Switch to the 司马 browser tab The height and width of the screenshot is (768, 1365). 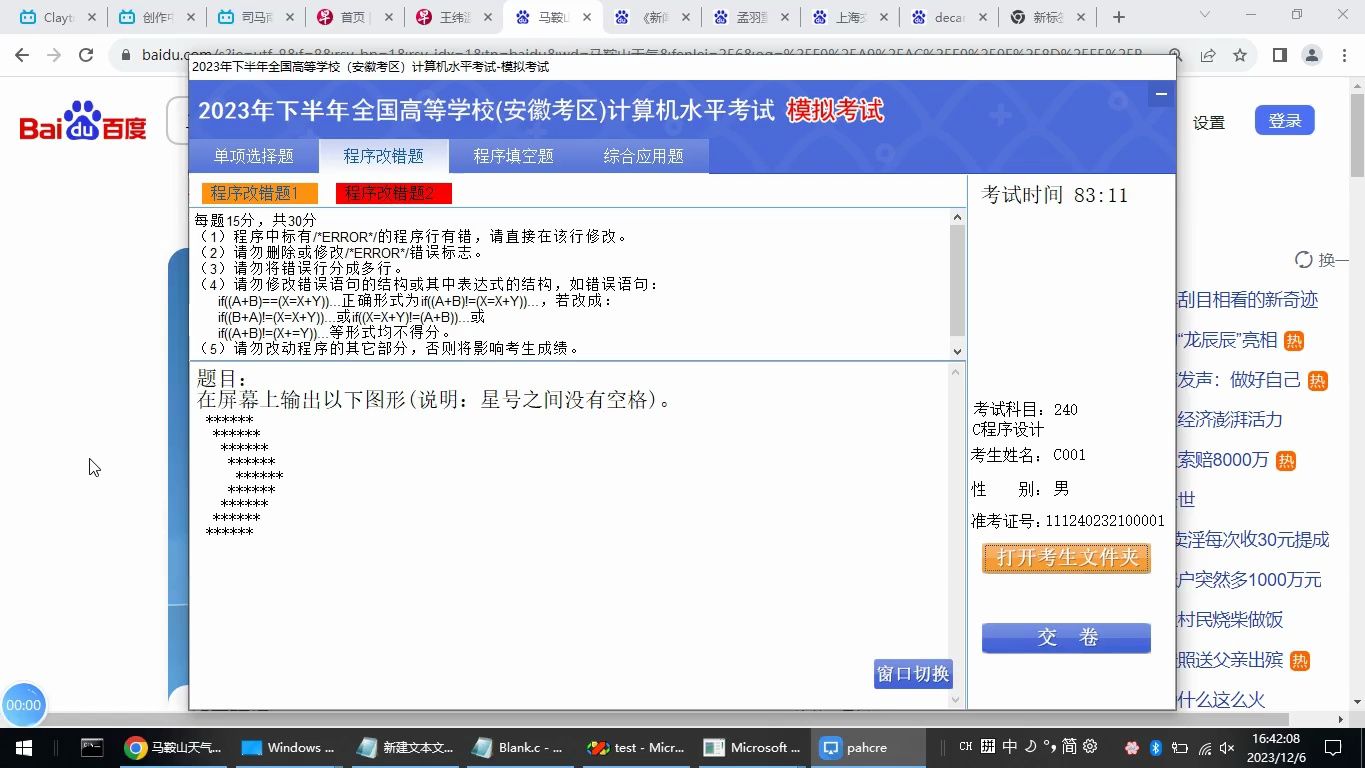256,17
